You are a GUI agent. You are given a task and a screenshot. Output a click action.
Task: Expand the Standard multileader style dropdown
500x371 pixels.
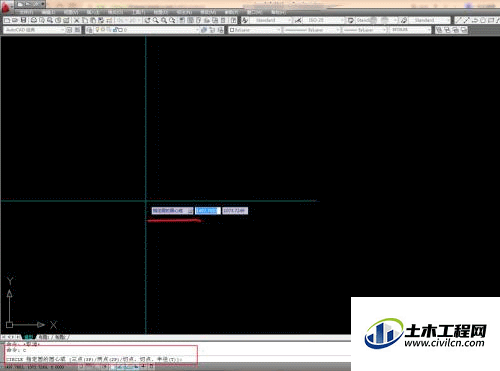tap(447, 20)
